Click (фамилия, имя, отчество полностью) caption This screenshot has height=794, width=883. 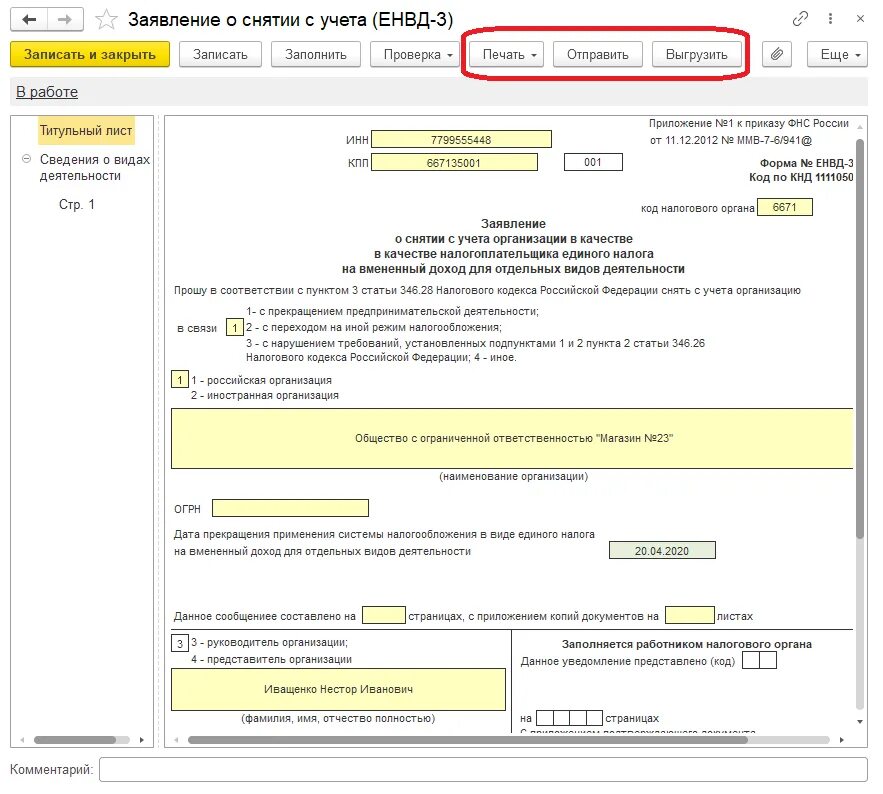click(338, 719)
